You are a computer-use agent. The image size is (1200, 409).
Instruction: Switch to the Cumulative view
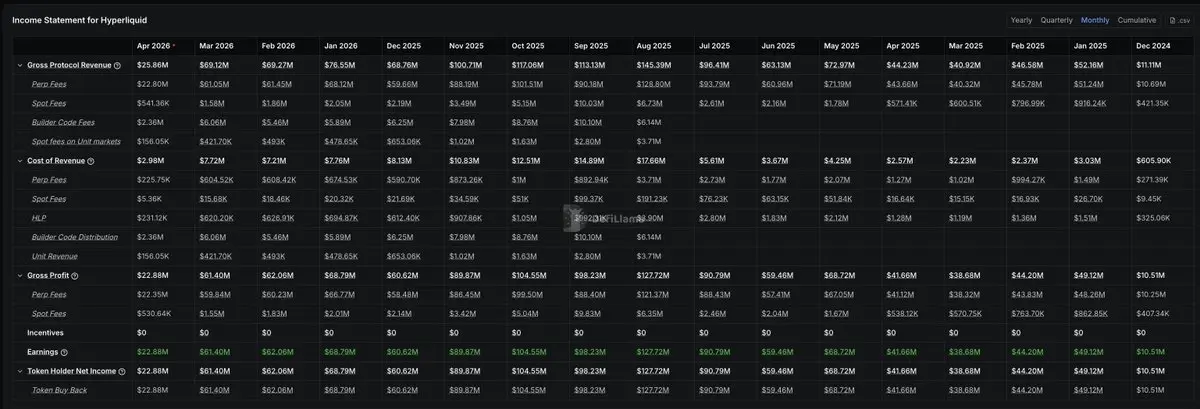tap(1137, 20)
